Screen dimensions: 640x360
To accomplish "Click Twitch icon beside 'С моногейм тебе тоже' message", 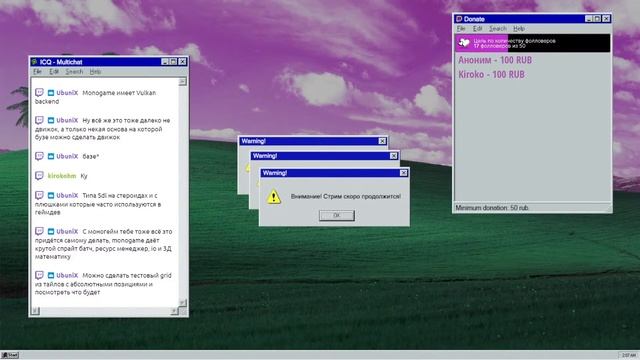I will 39,231.
